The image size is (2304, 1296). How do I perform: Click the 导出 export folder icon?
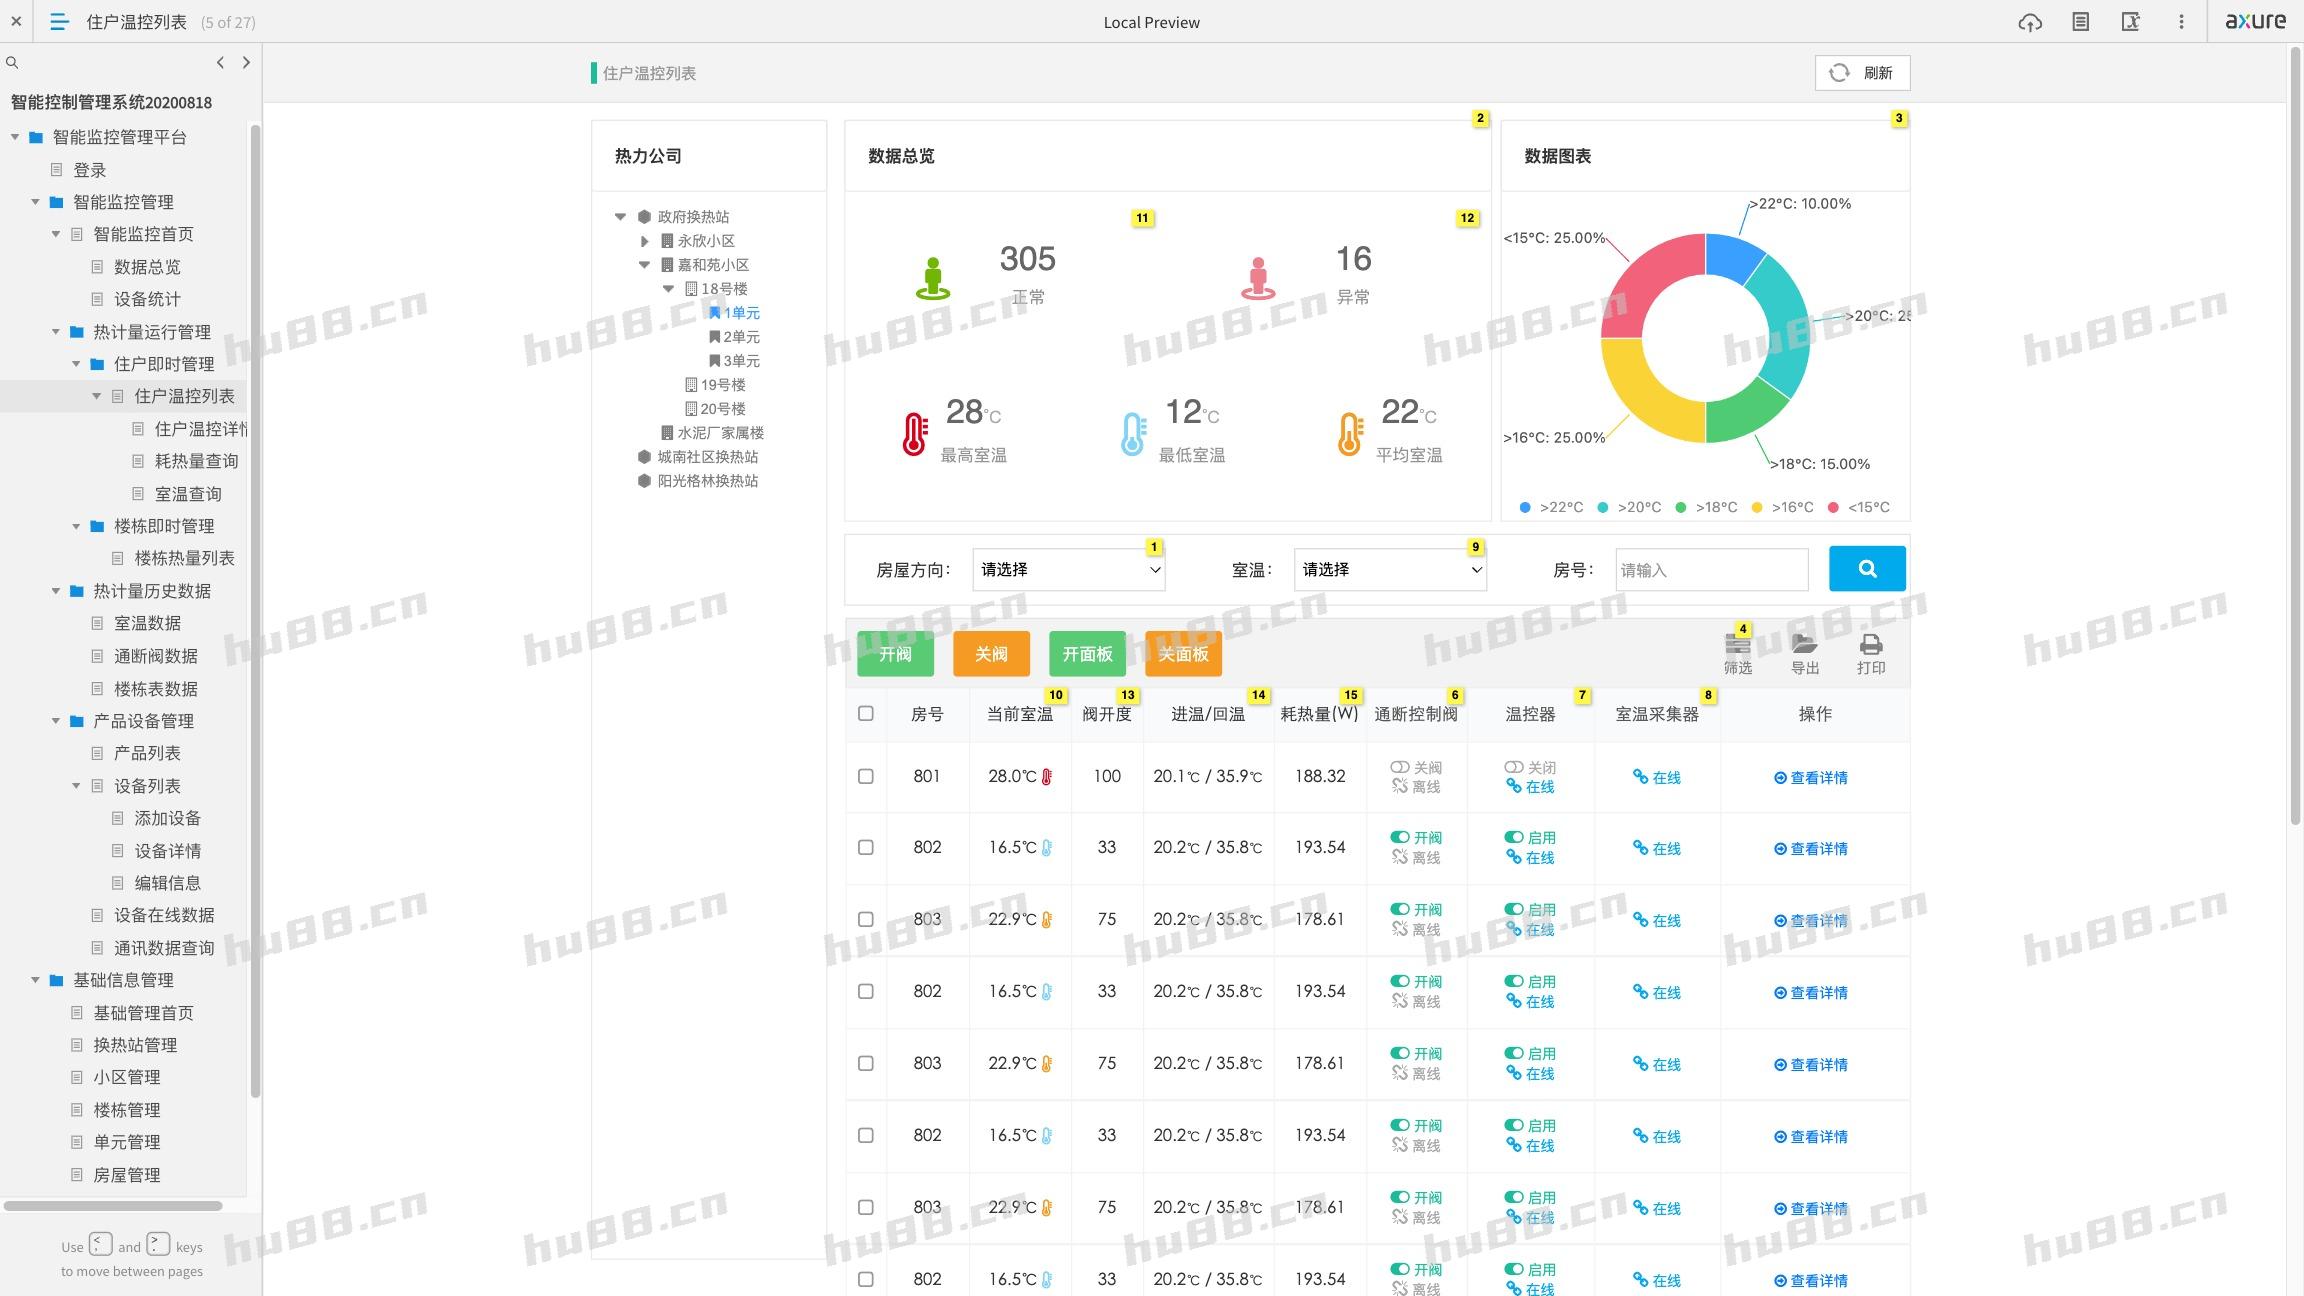tap(1804, 645)
